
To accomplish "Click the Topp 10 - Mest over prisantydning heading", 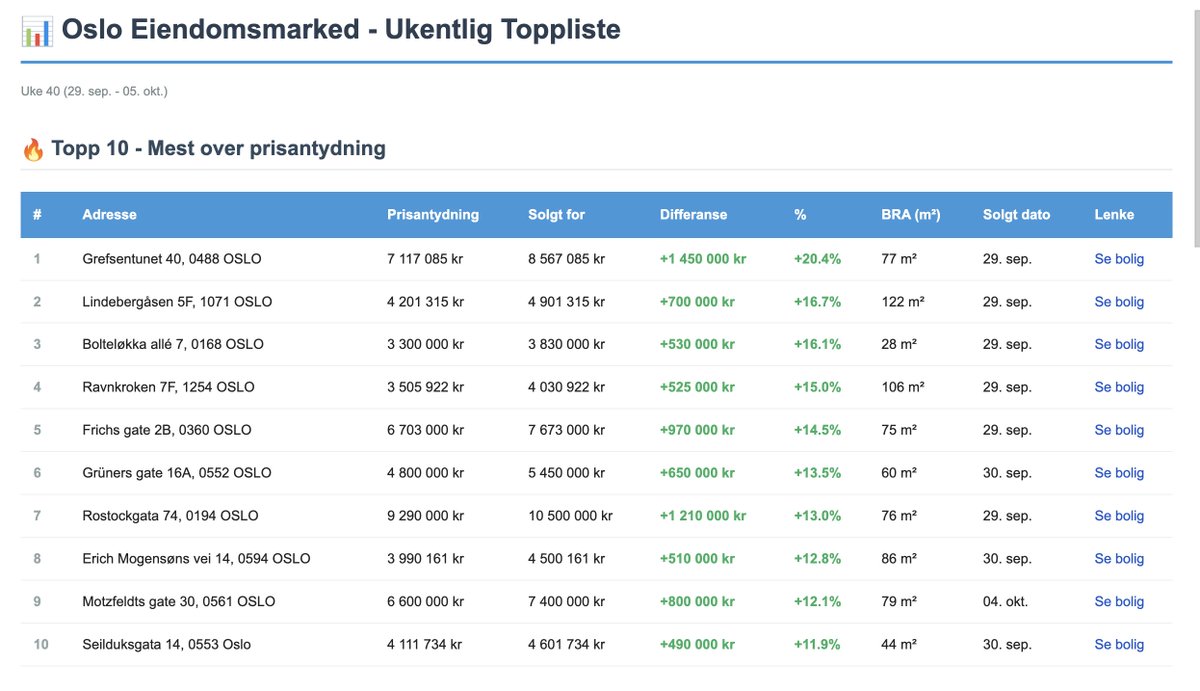I will [x=218, y=149].
